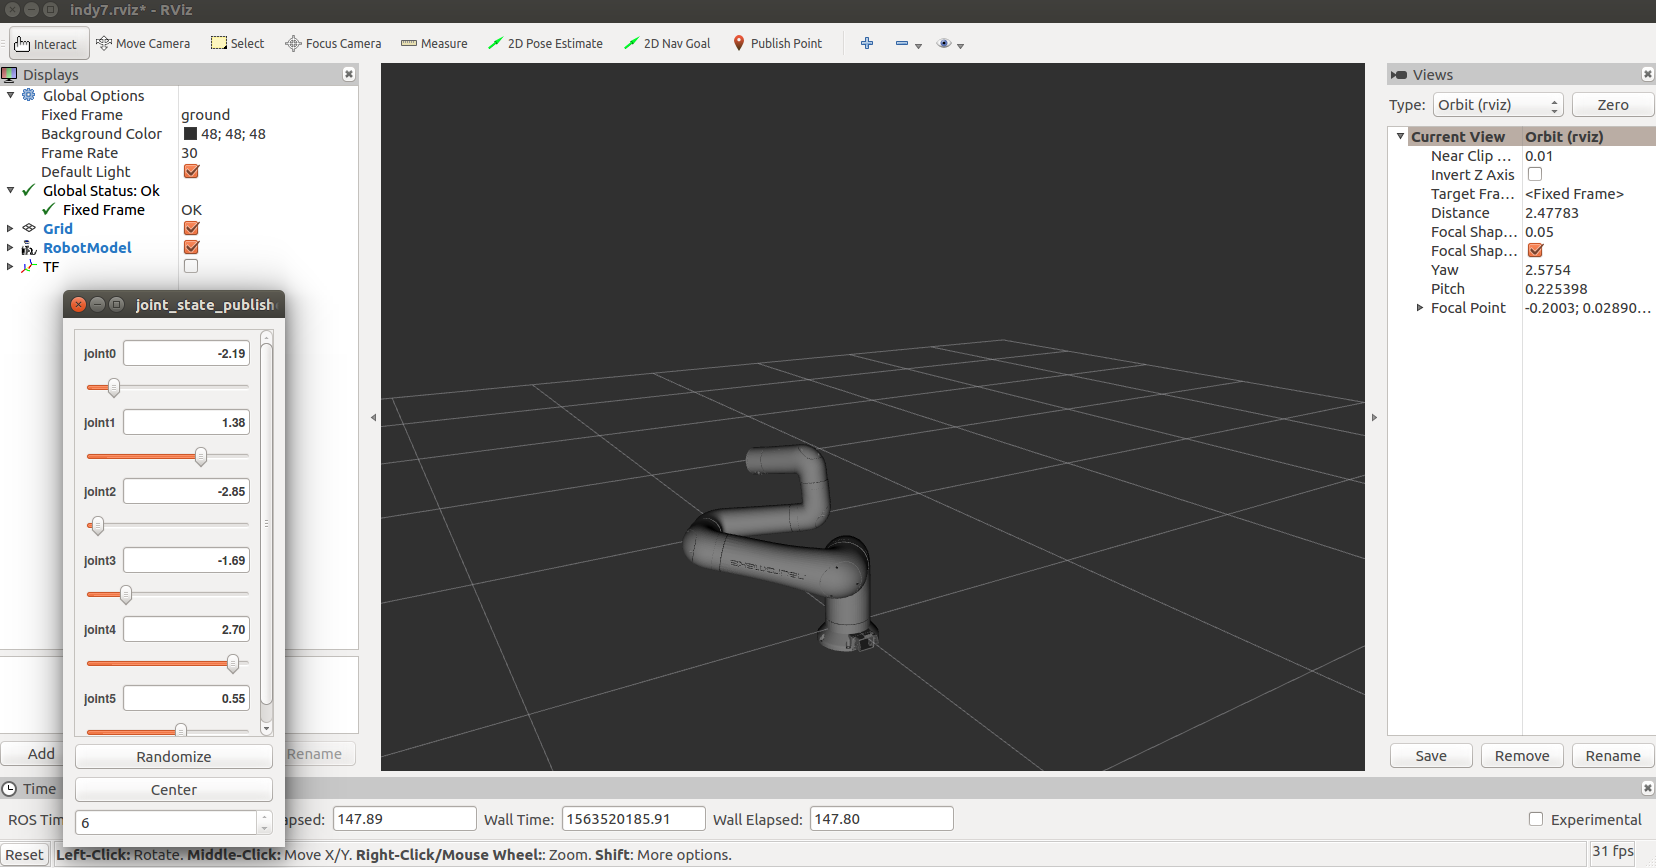This screenshot has height=868, width=1656.
Task: Click the Fixed Frame ground value
Action: click(206, 115)
